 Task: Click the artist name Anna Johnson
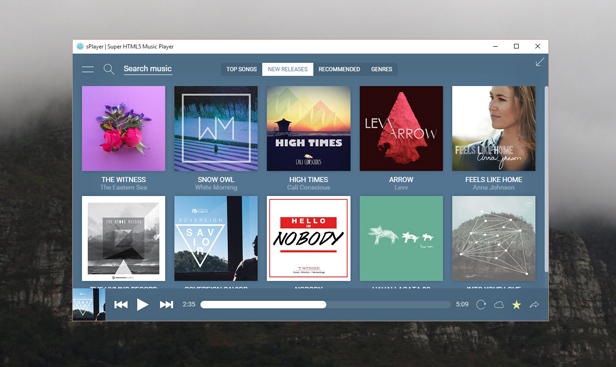[494, 187]
